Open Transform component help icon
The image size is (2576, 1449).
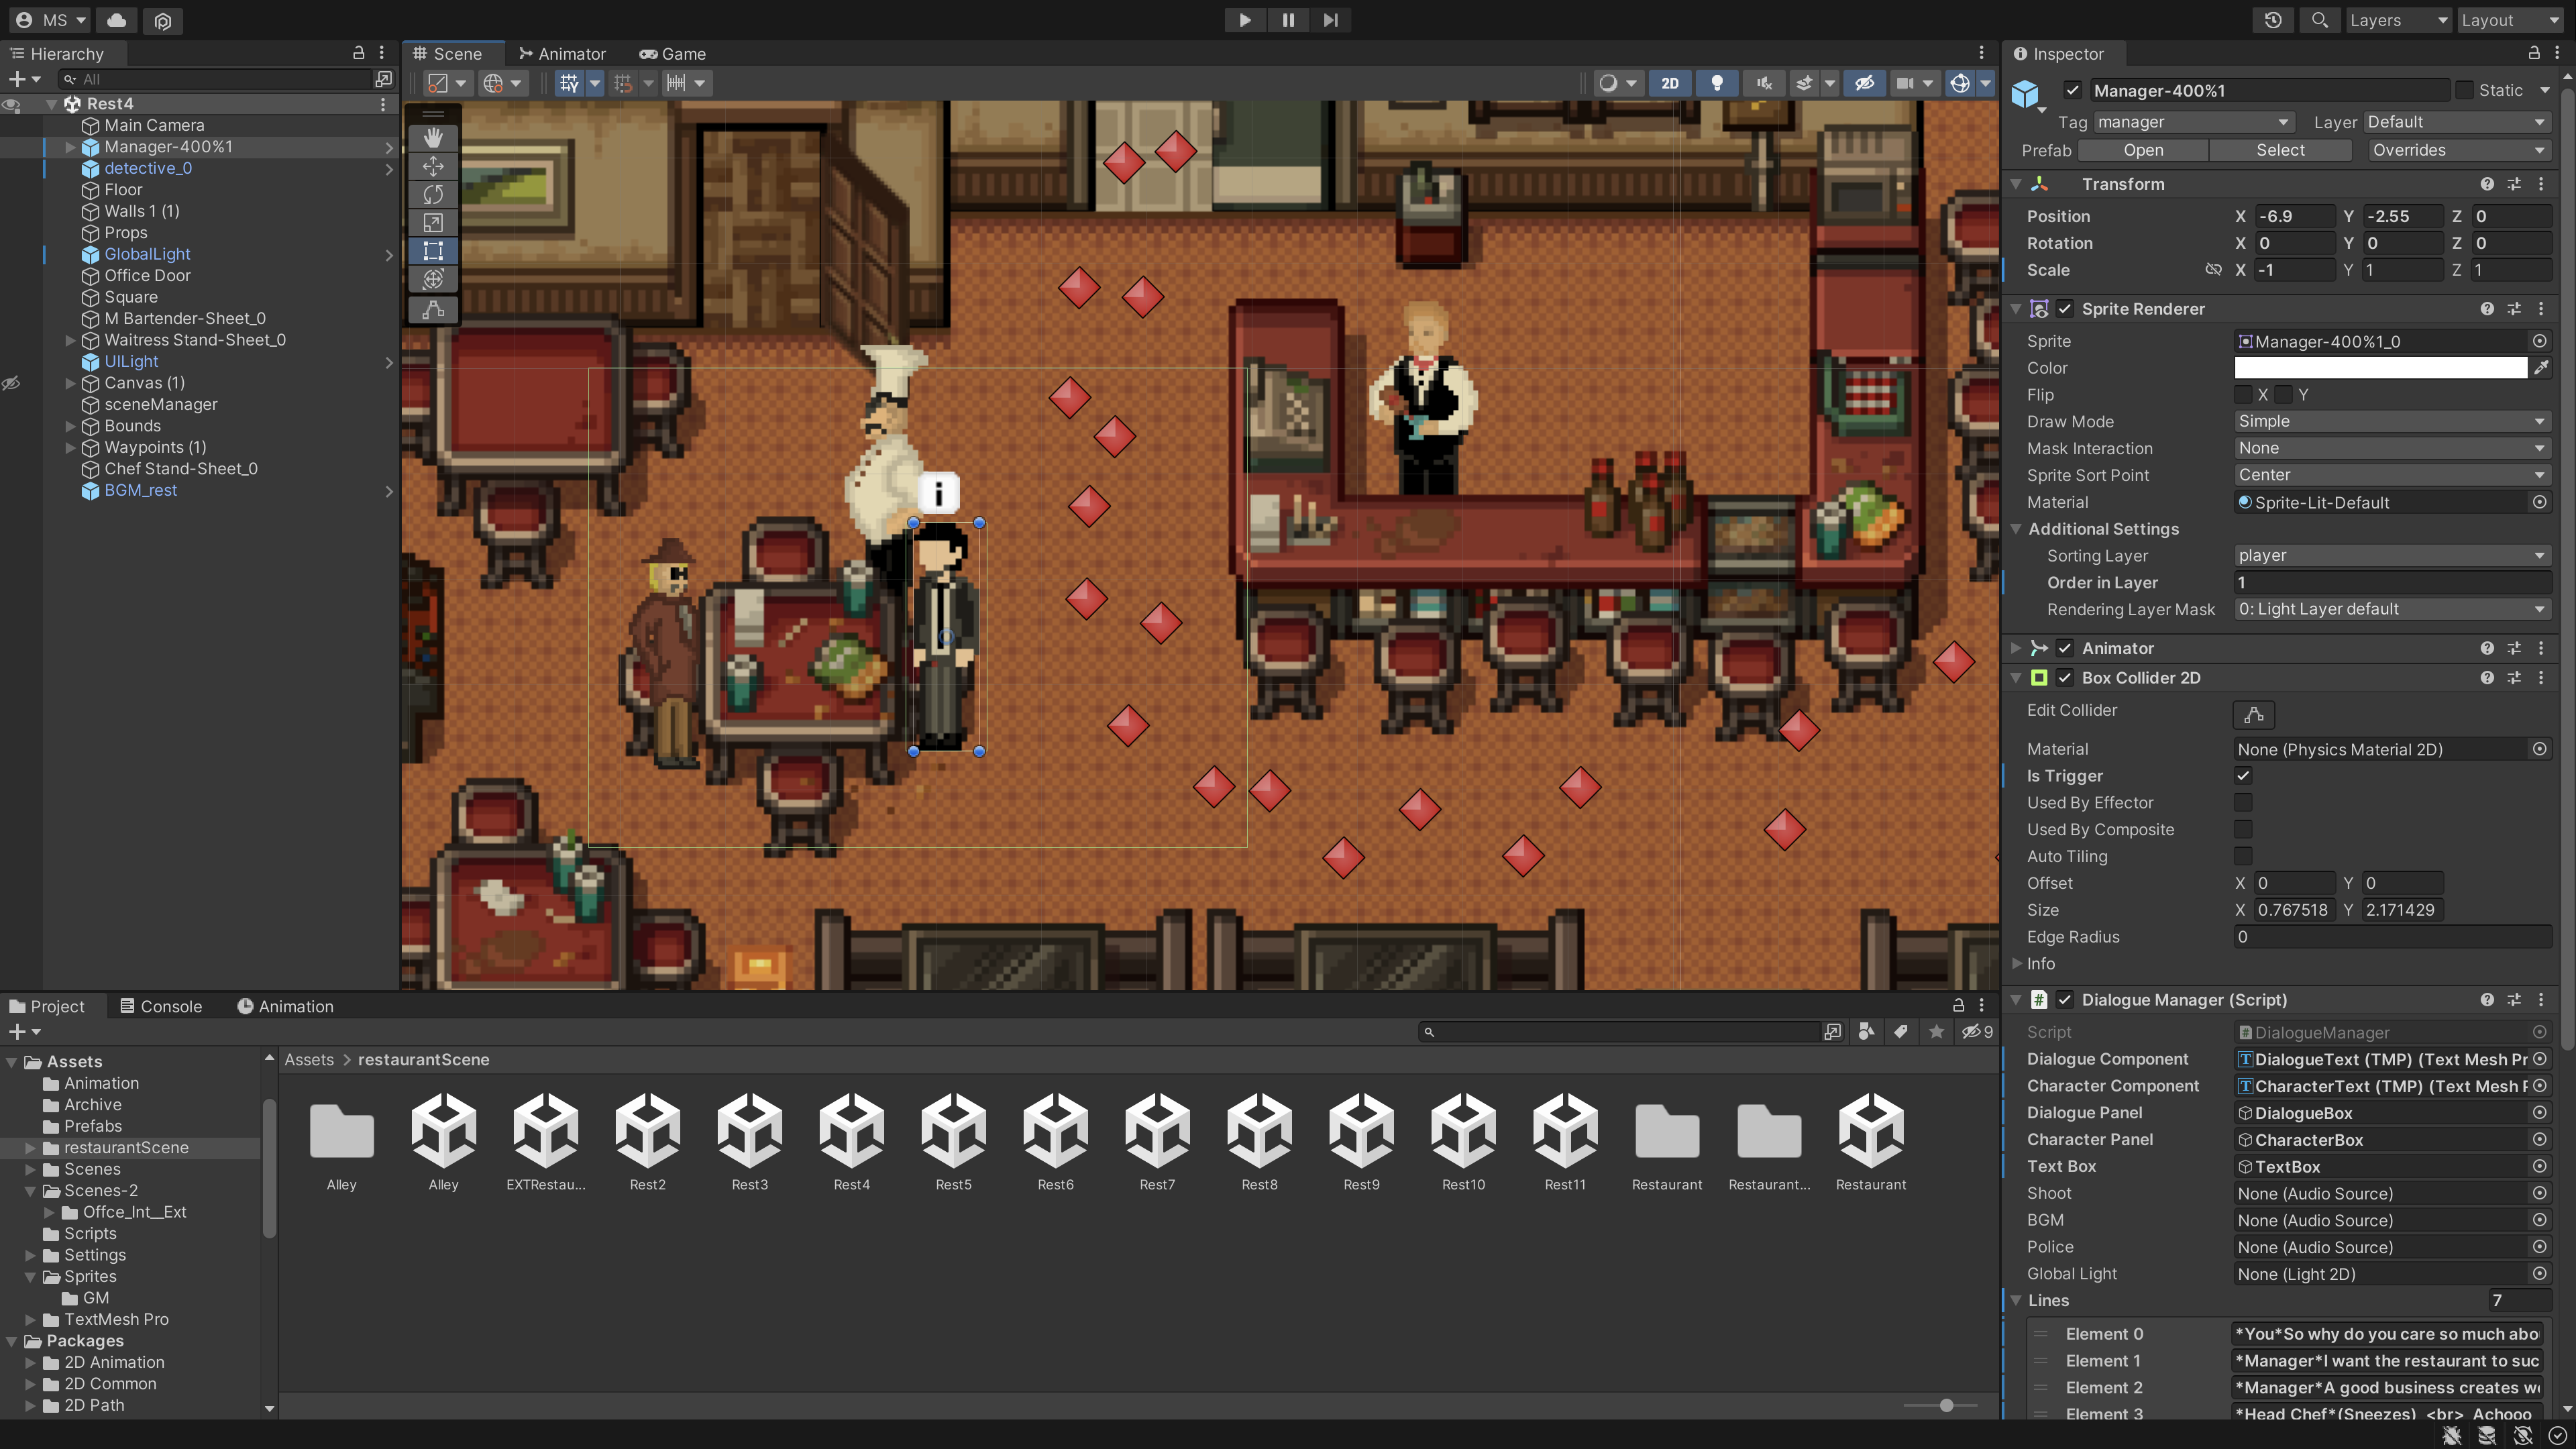click(2487, 184)
